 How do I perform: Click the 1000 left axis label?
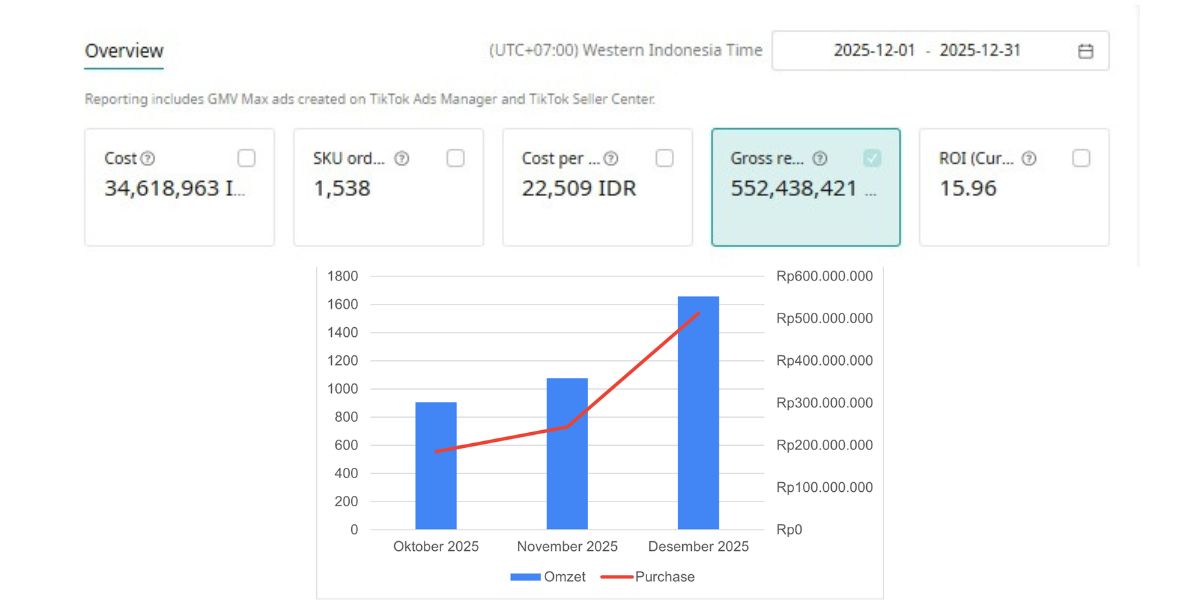(343, 389)
